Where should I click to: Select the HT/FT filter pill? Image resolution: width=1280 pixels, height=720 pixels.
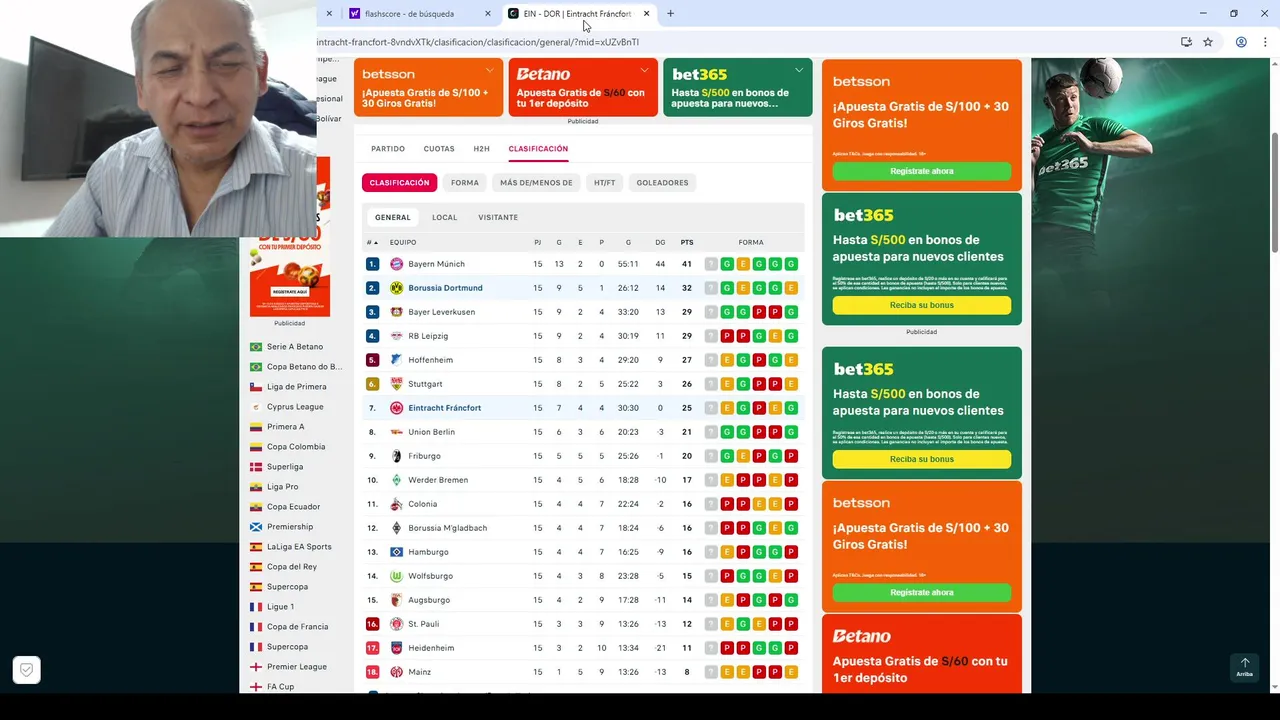605,183
